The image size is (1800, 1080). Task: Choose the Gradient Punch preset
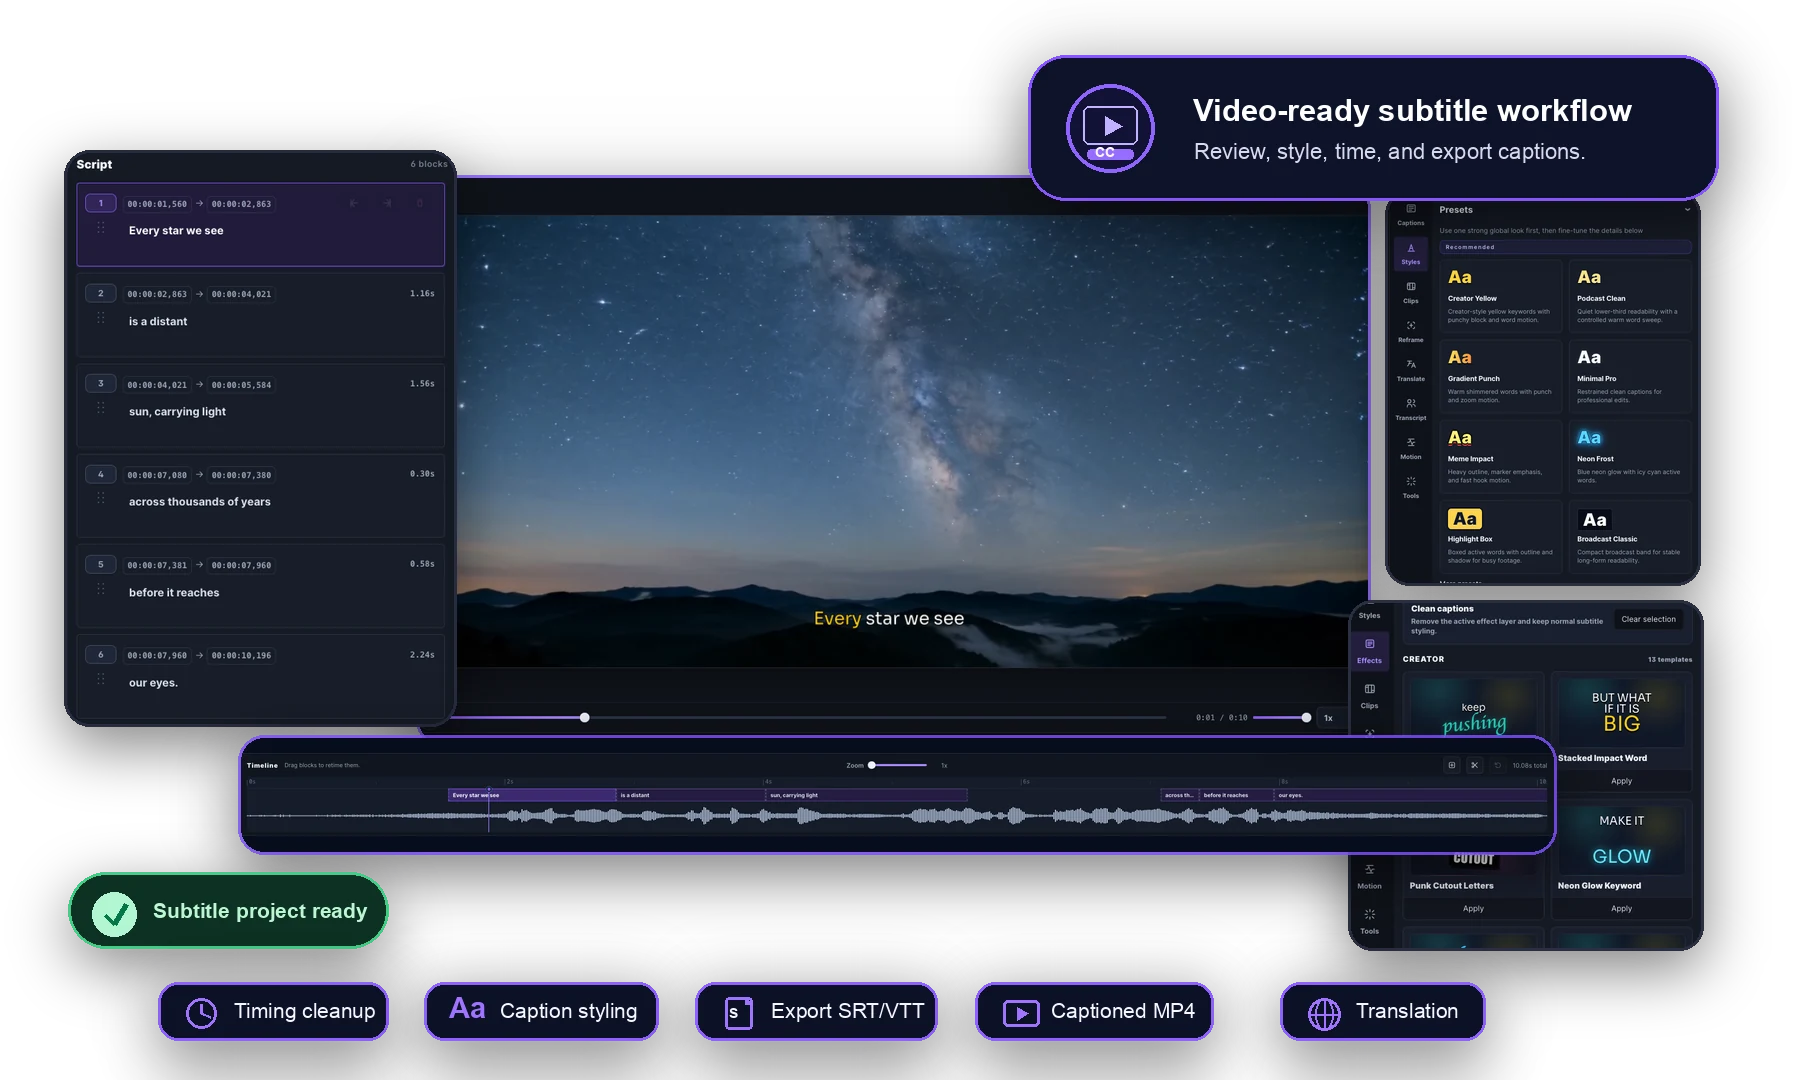(x=1499, y=375)
